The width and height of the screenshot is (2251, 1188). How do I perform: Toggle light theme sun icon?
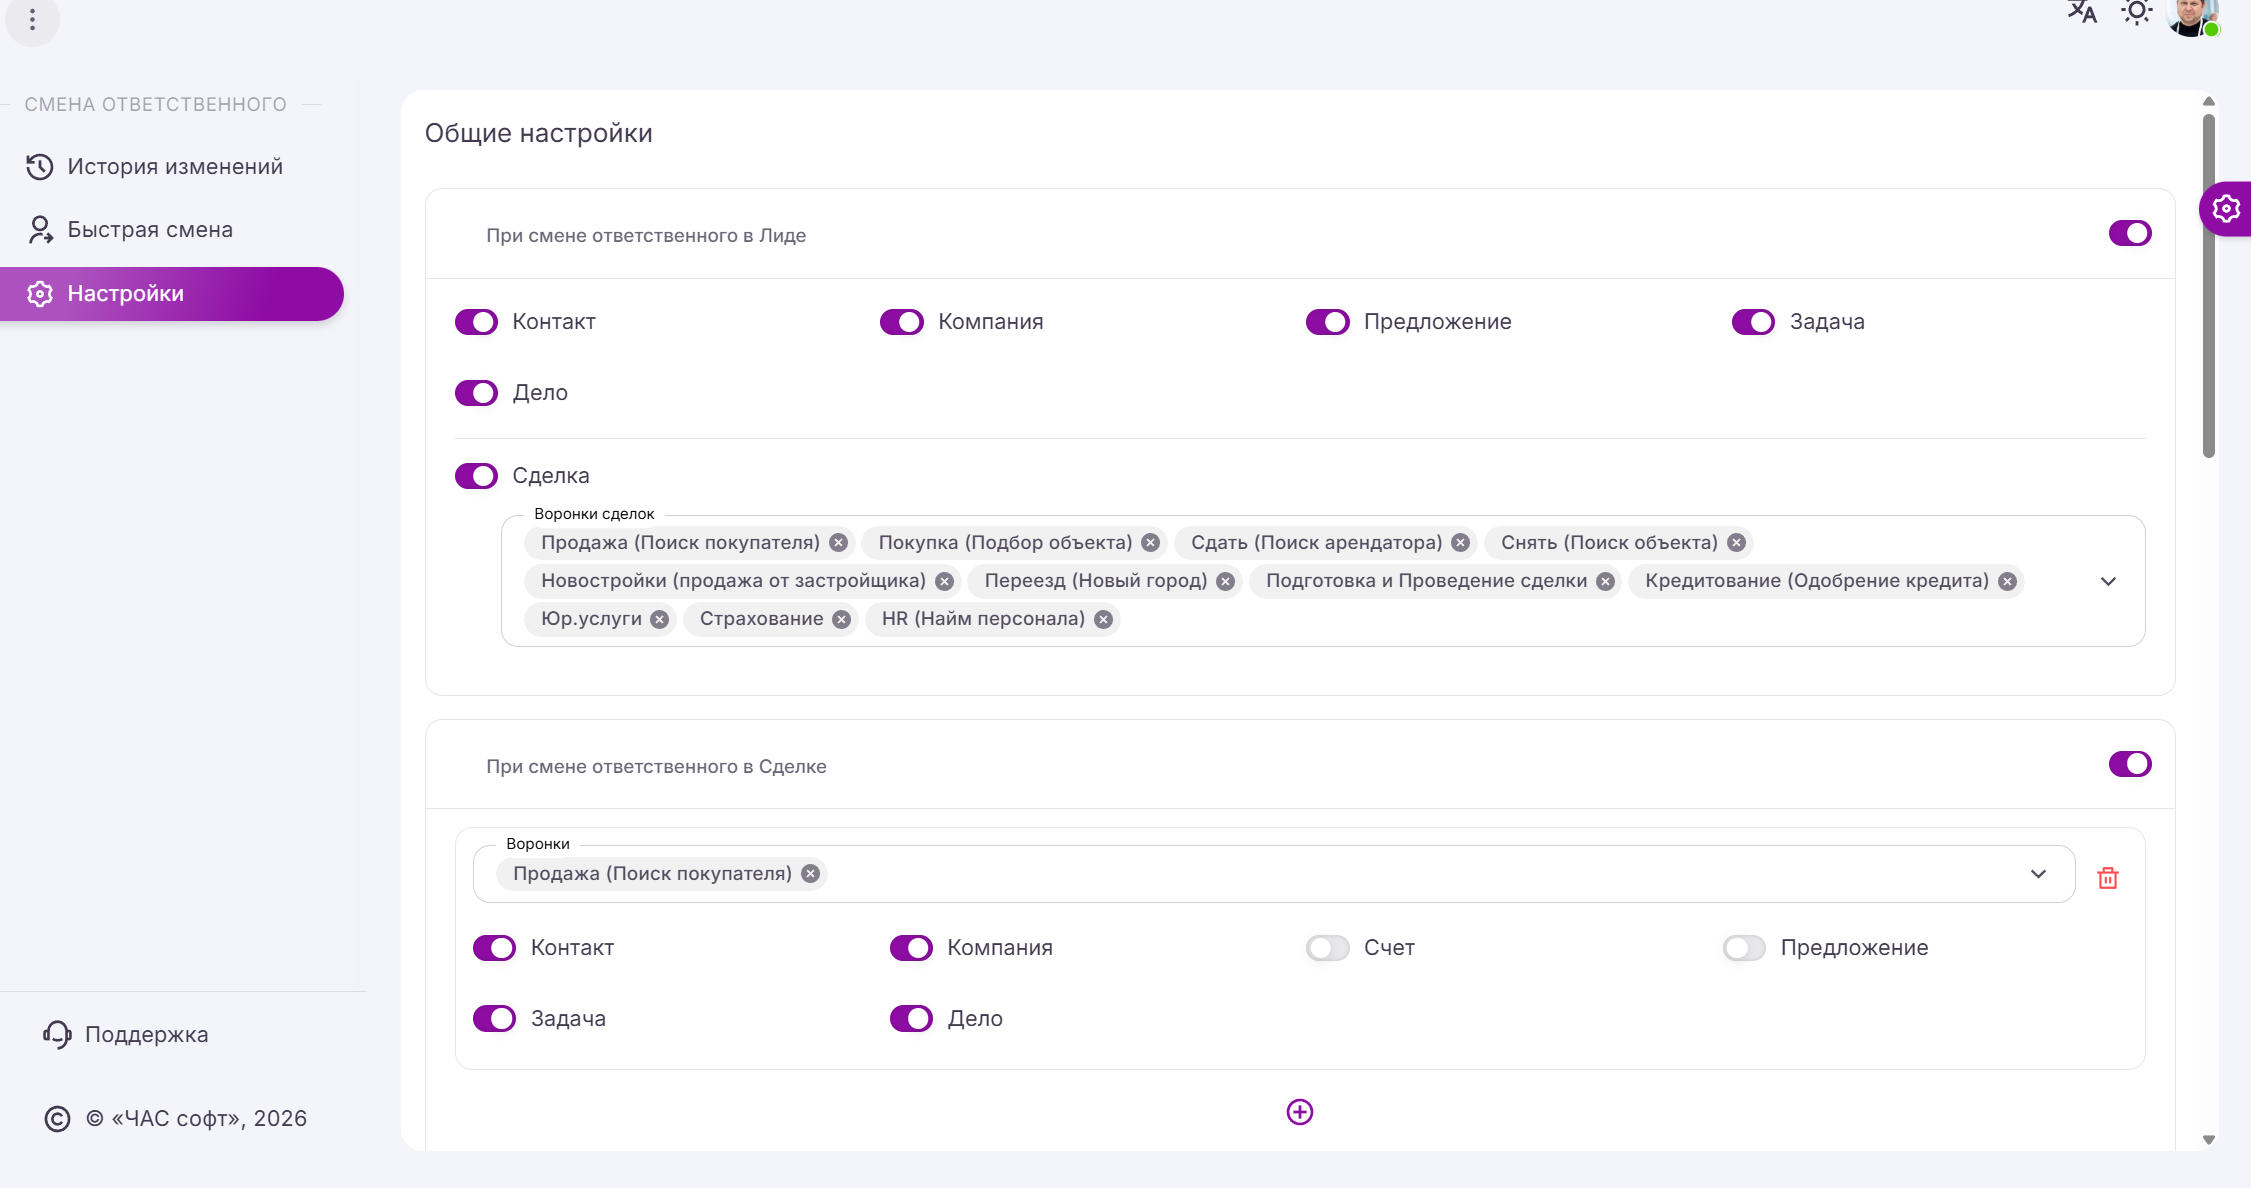(x=2136, y=13)
